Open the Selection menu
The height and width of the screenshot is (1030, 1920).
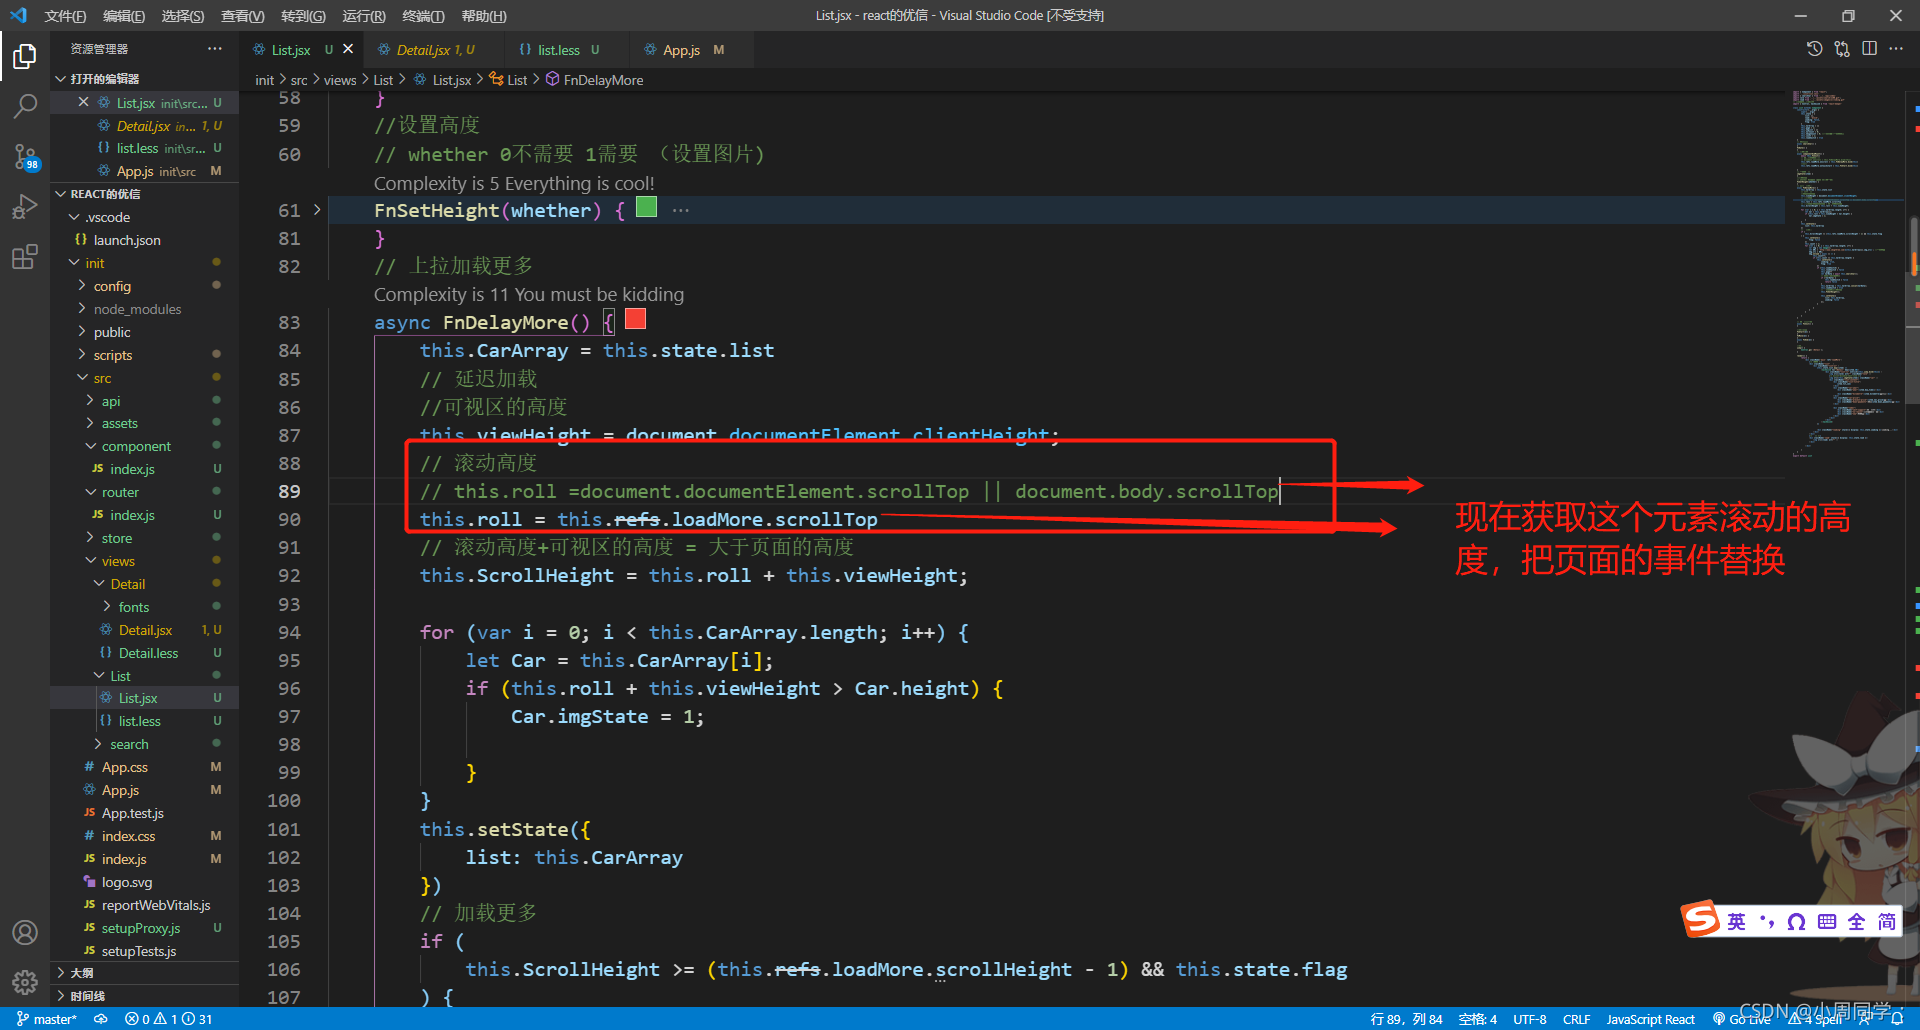coord(183,16)
